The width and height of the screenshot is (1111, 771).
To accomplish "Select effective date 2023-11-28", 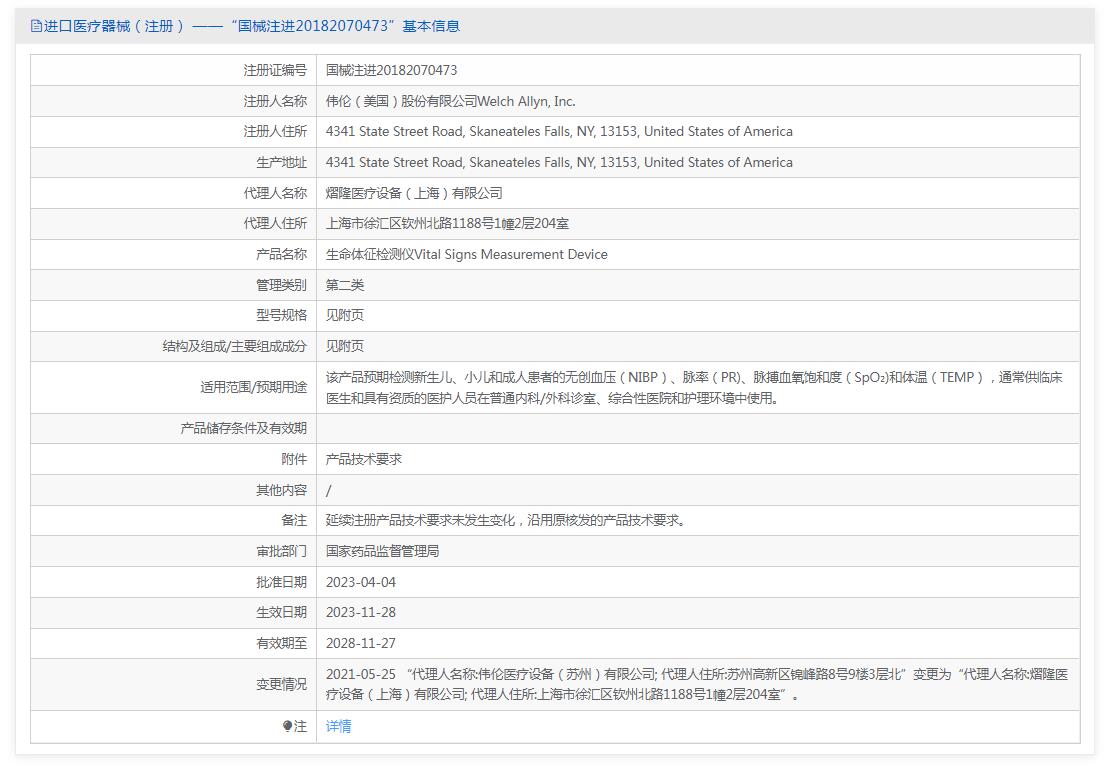I will [361, 613].
